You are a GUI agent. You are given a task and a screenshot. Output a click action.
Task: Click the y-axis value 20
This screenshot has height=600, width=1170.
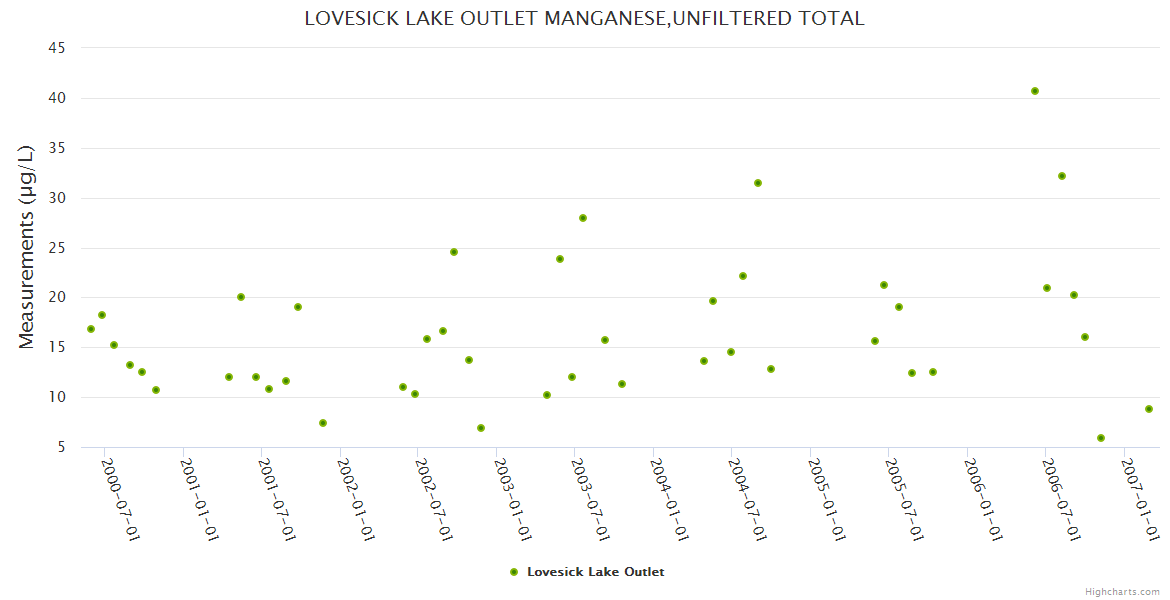click(x=57, y=298)
